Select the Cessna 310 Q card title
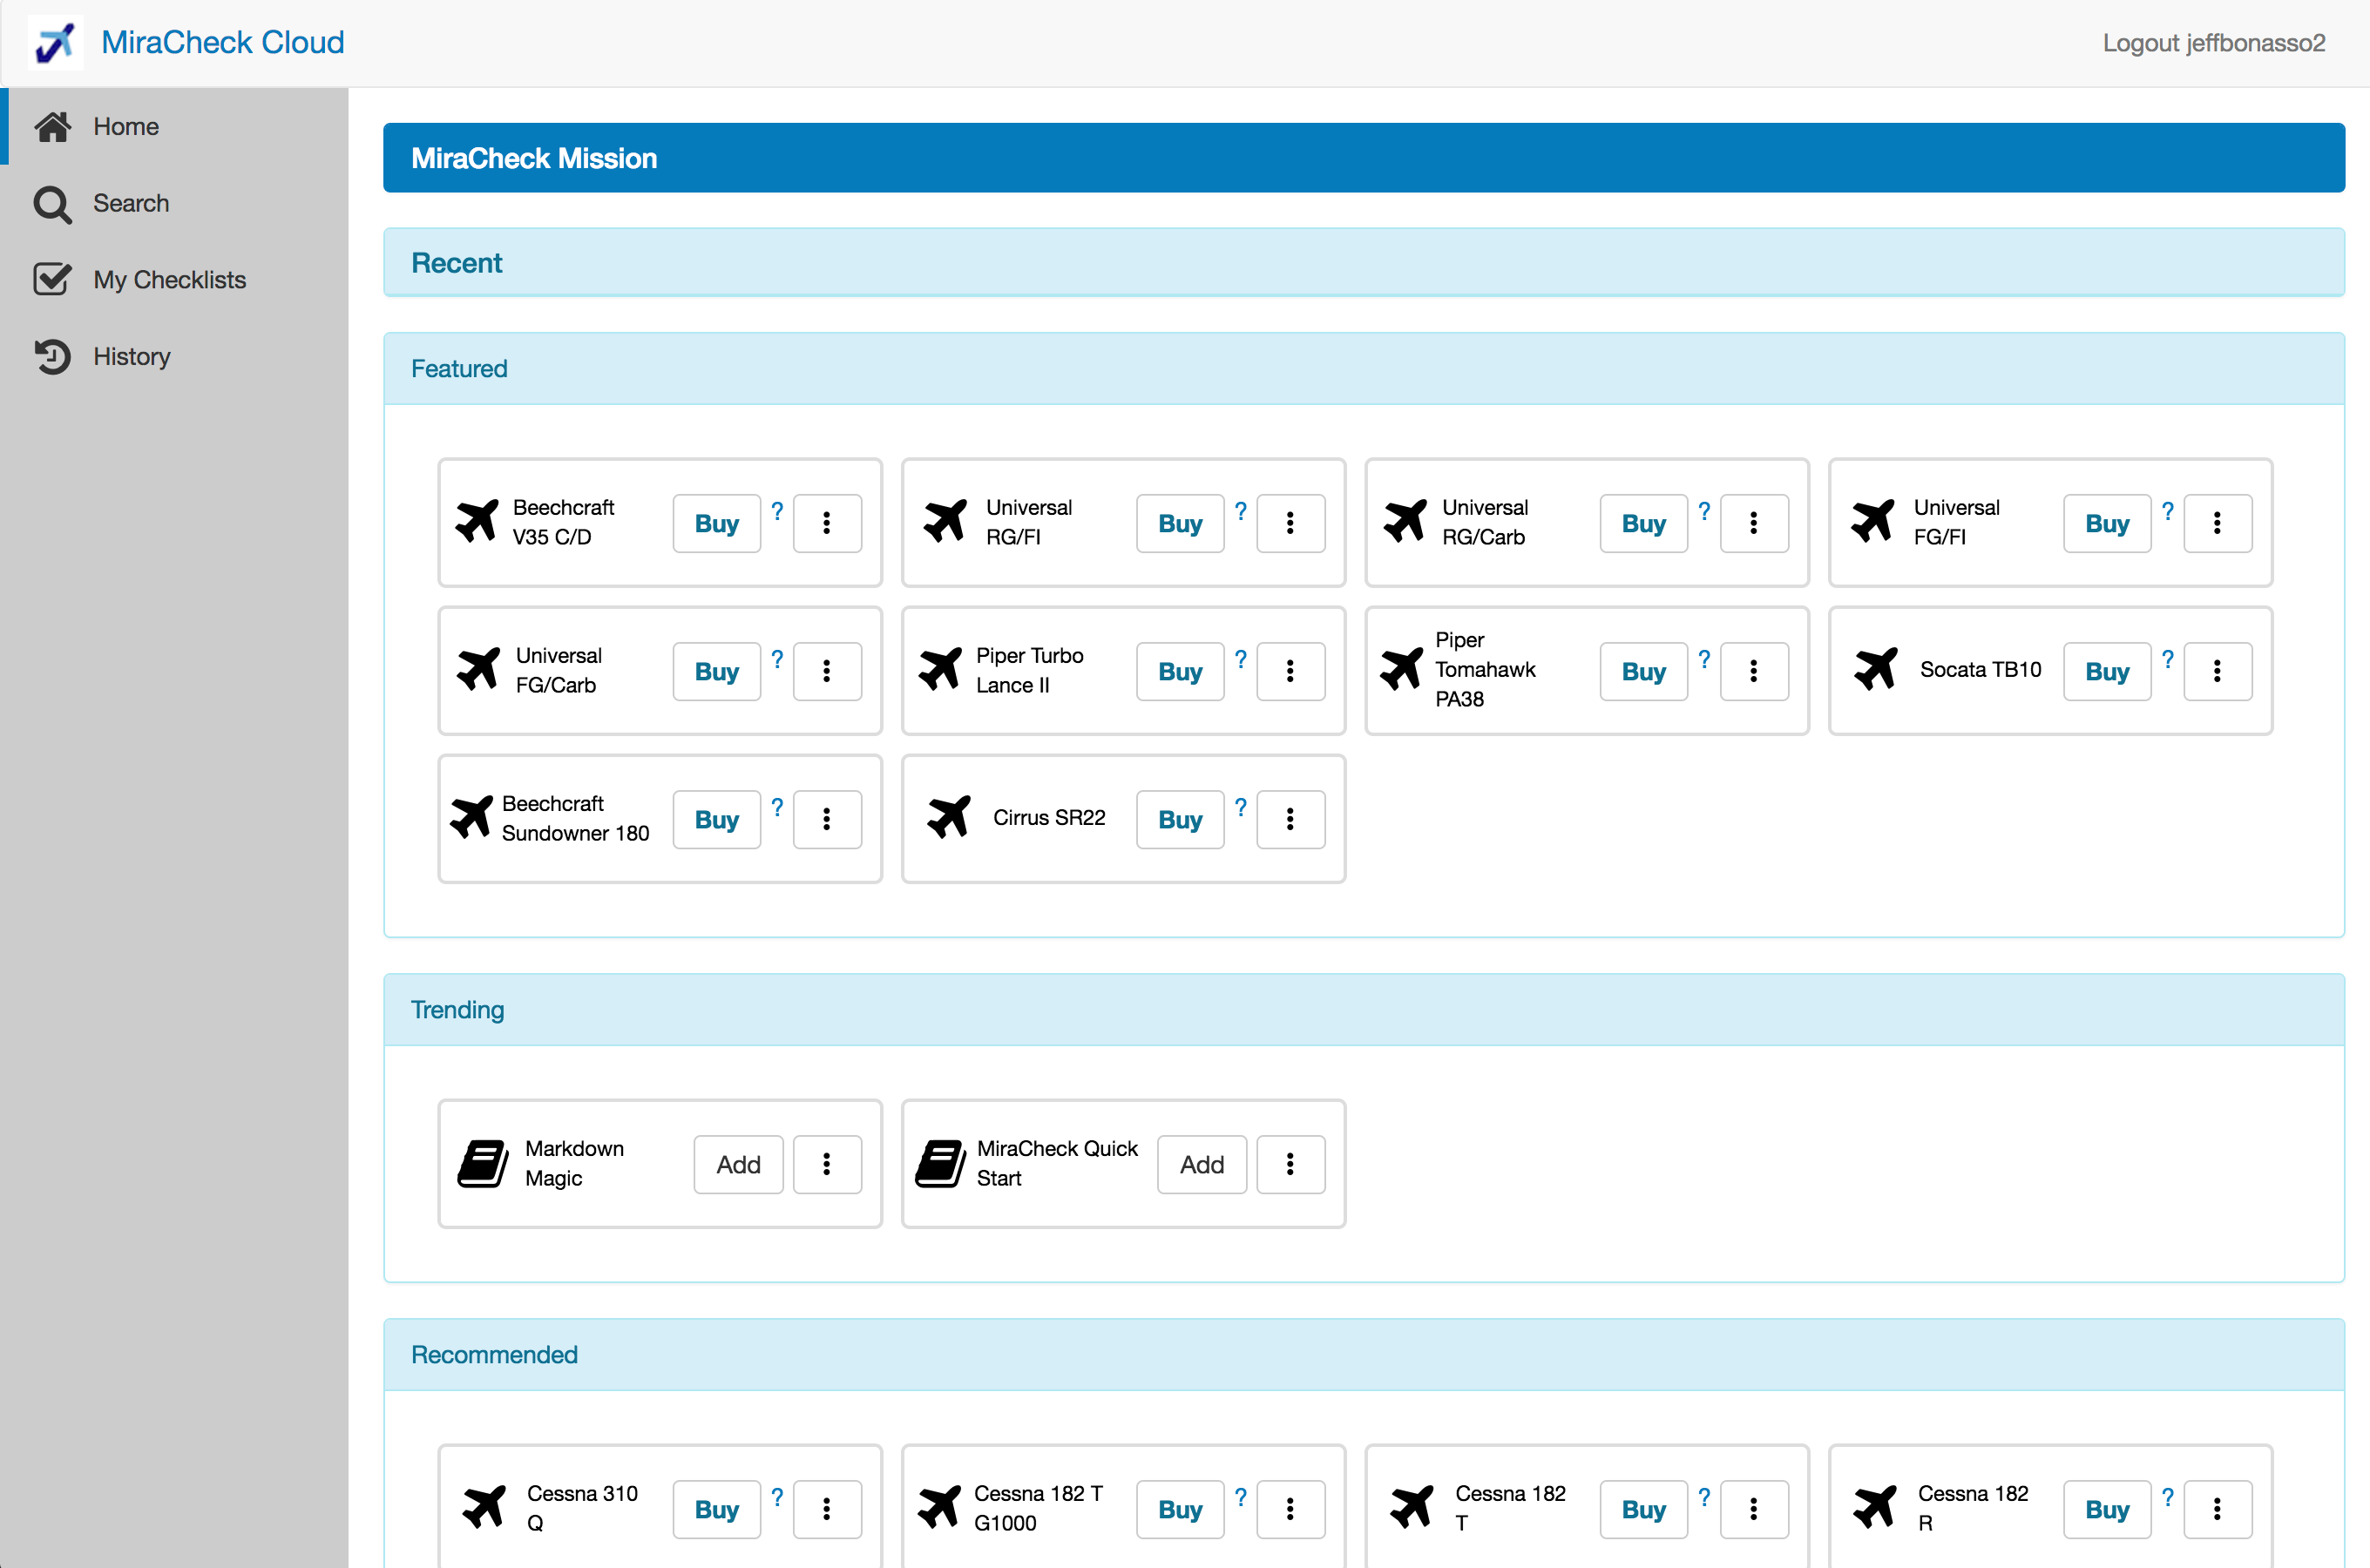 [x=582, y=1508]
